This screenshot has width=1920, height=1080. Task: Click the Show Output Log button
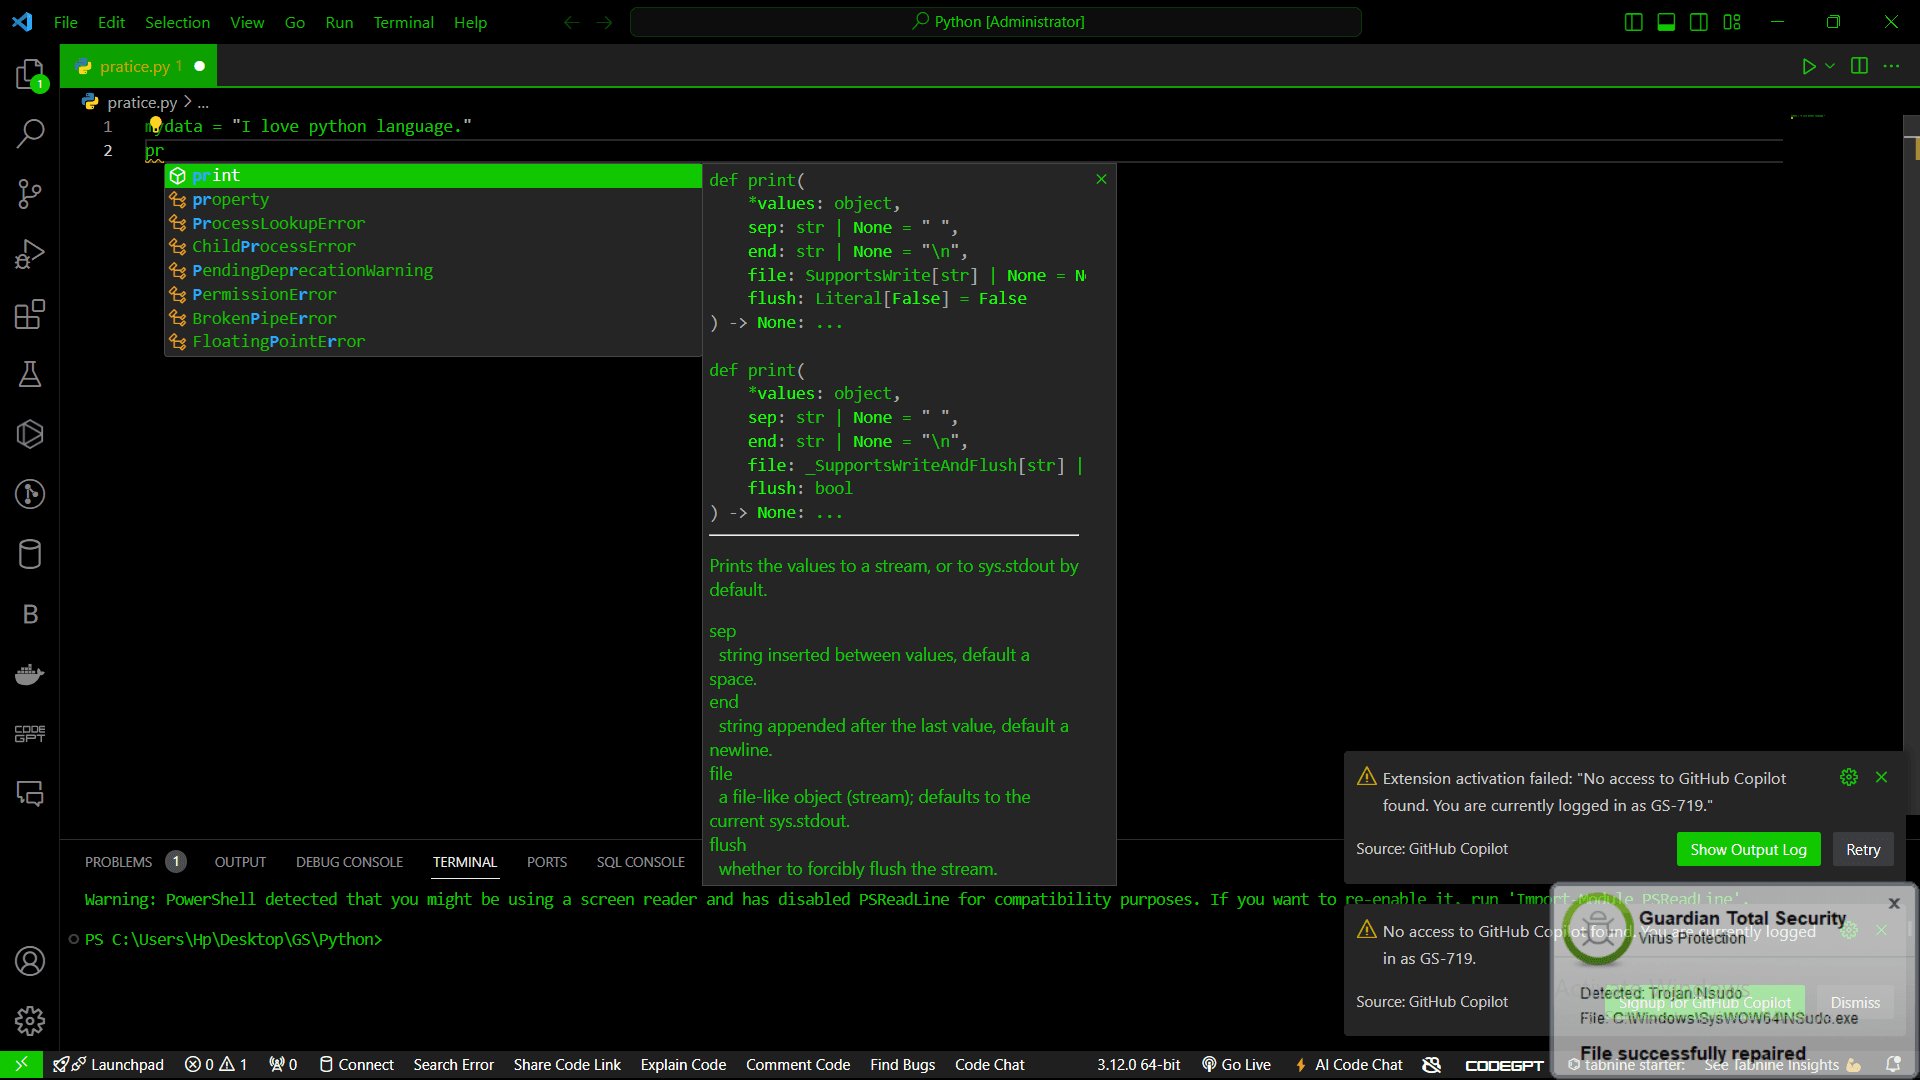pos(1748,849)
